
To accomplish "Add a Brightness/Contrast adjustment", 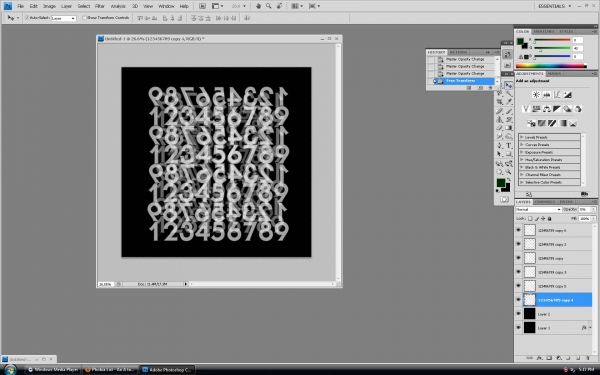I will [536, 95].
